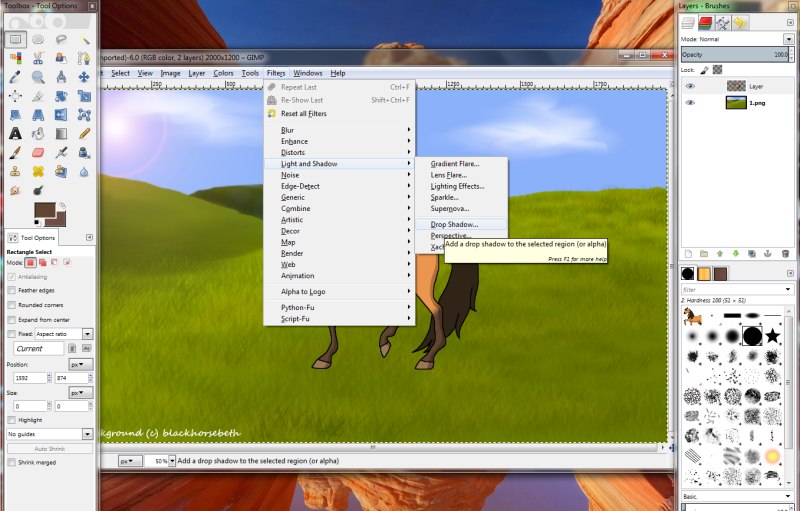
Task: Select the Scale tool
Action: coord(84,96)
